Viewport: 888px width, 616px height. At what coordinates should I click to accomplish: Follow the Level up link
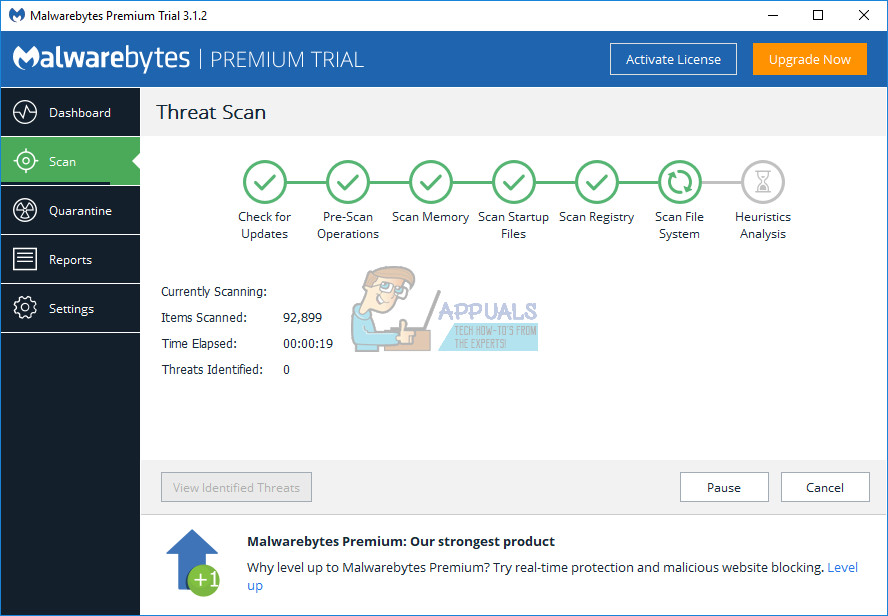coord(842,567)
